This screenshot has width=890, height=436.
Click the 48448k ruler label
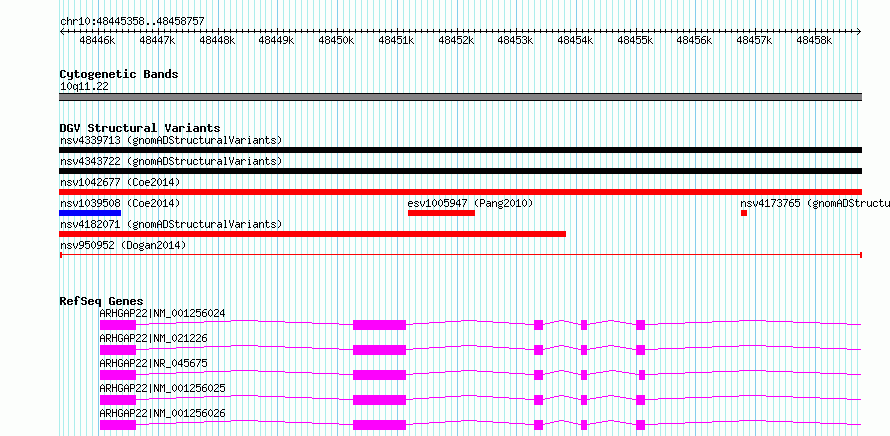coord(217,40)
